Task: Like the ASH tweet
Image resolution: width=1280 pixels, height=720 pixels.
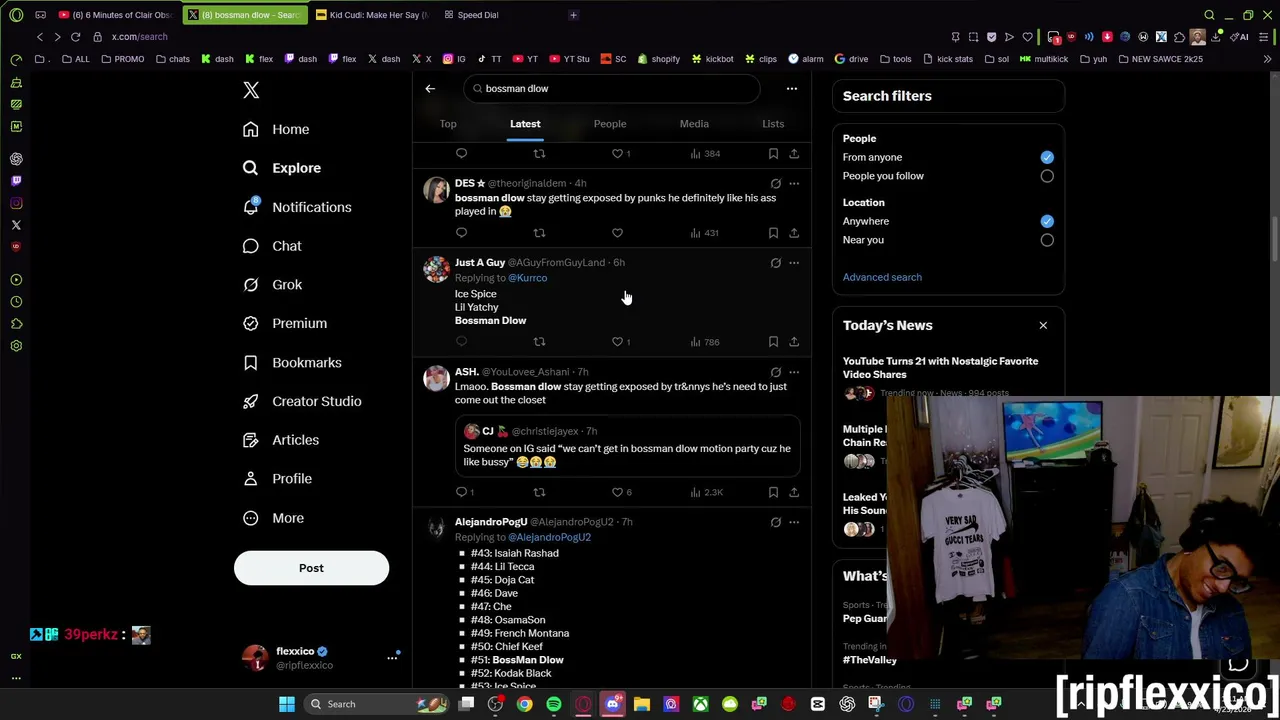Action: [x=617, y=492]
